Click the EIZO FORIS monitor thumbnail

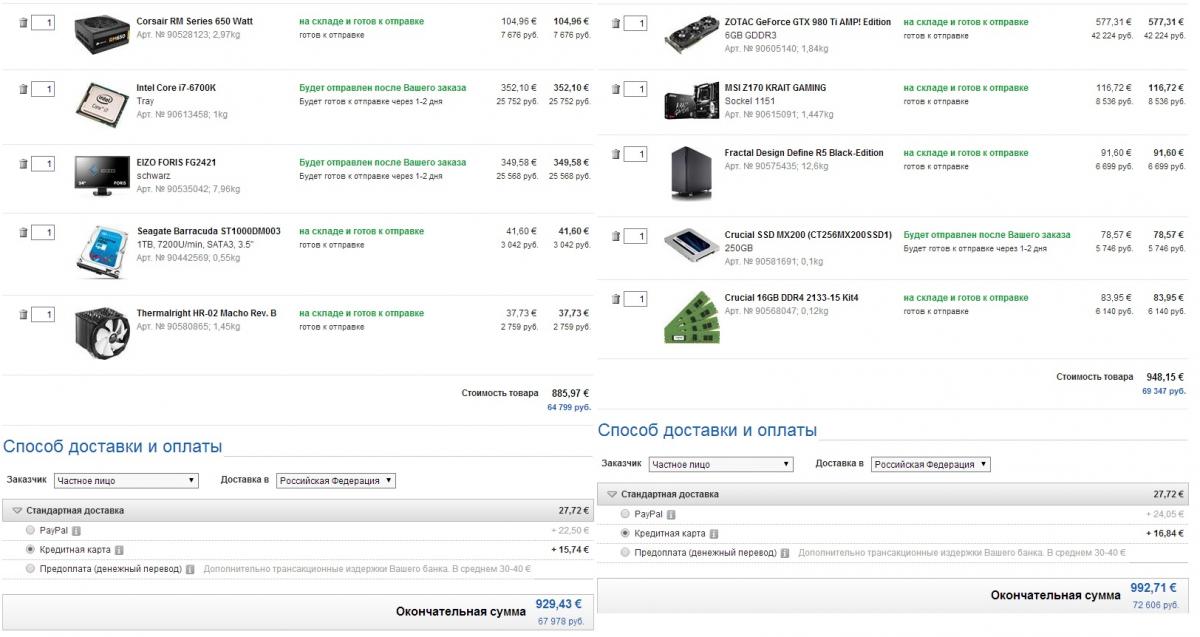click(101, 173)
